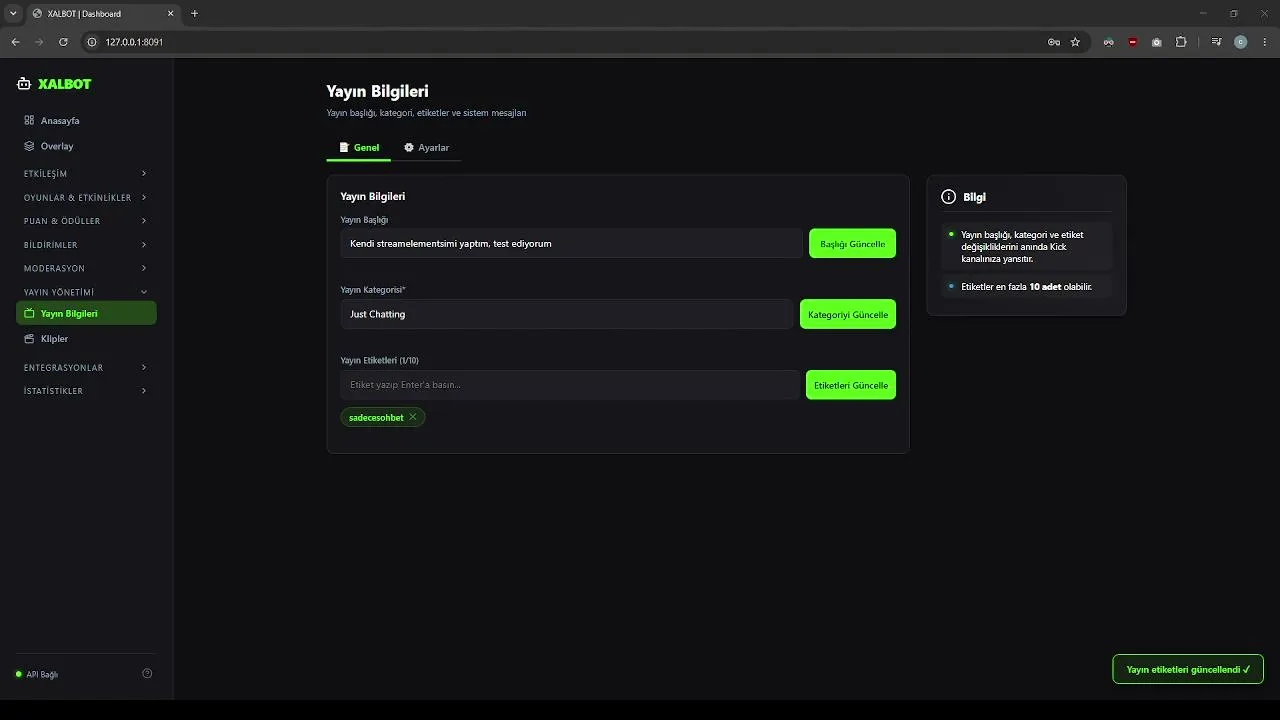Click the Bilgi info circle icon
Viewport: 1280px width, 720px height.
click(949, 197)
